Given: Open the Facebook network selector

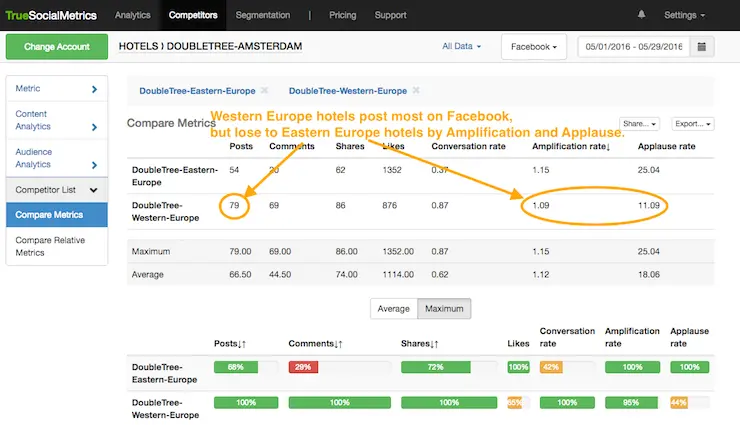Looking at the screenshot, I should pos(534,47).
